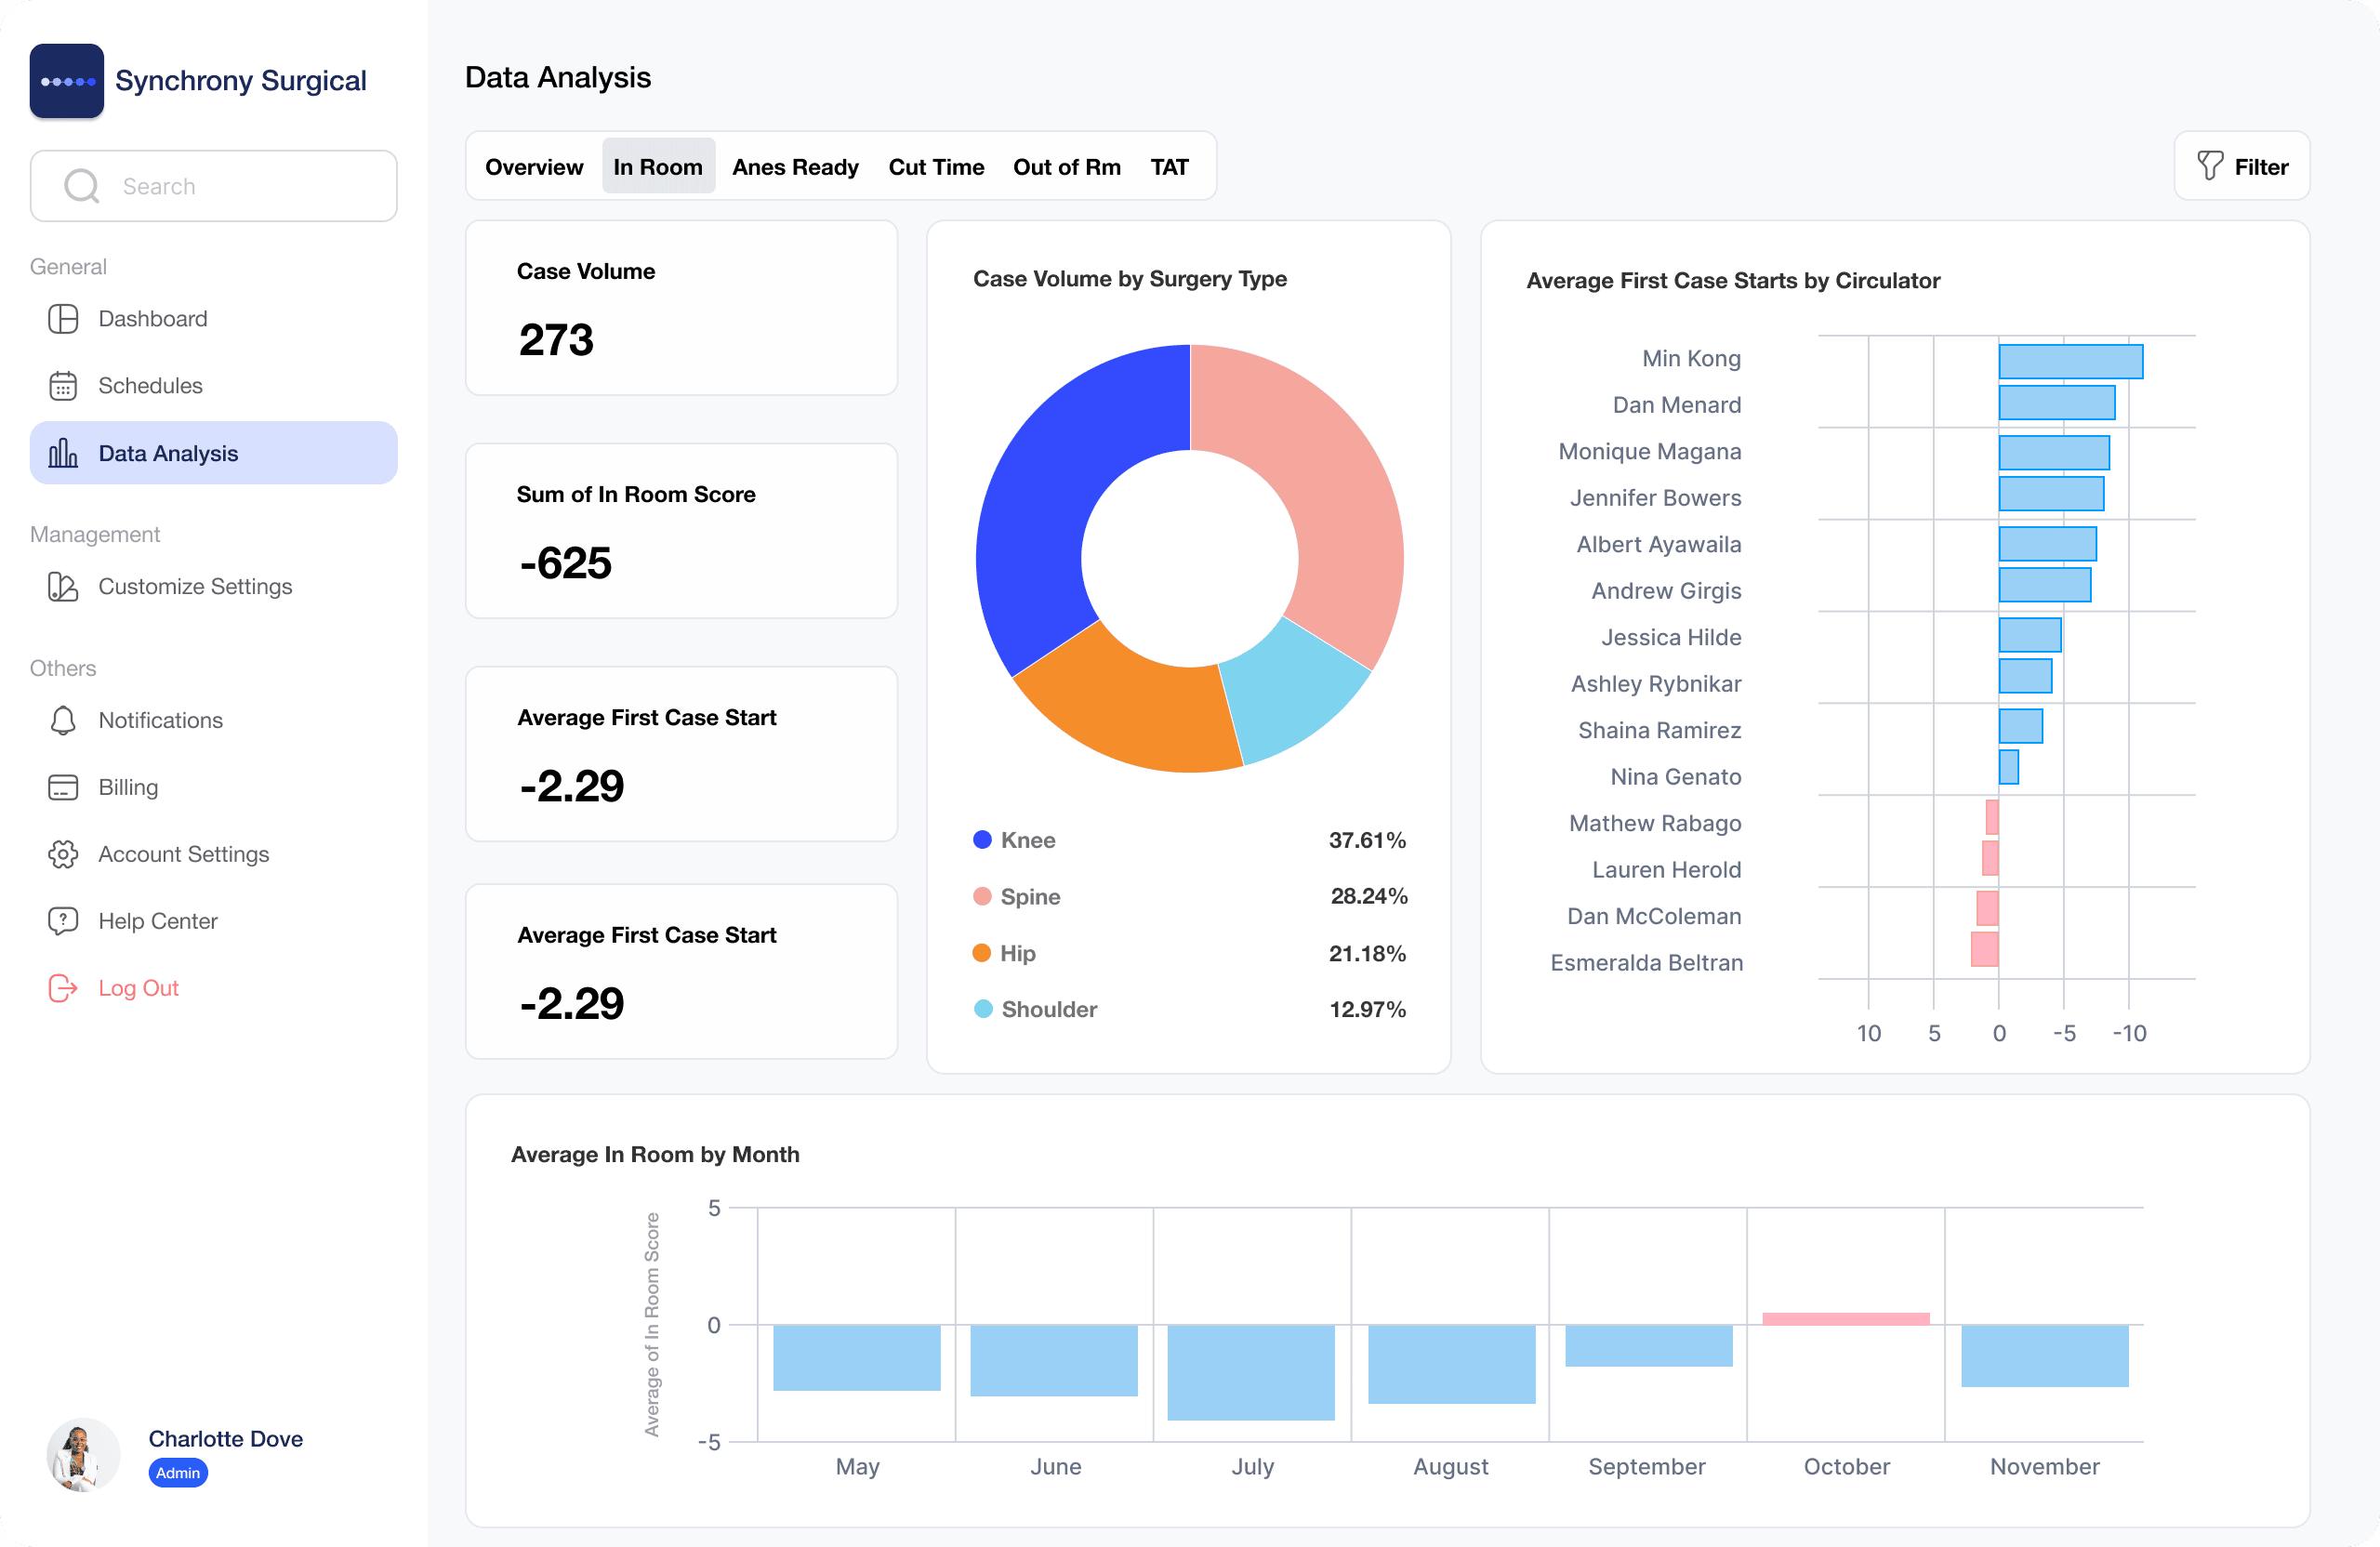2380x1547 pixels.
Task: Open Notifications via the bell icon
Action: (63, 720)
